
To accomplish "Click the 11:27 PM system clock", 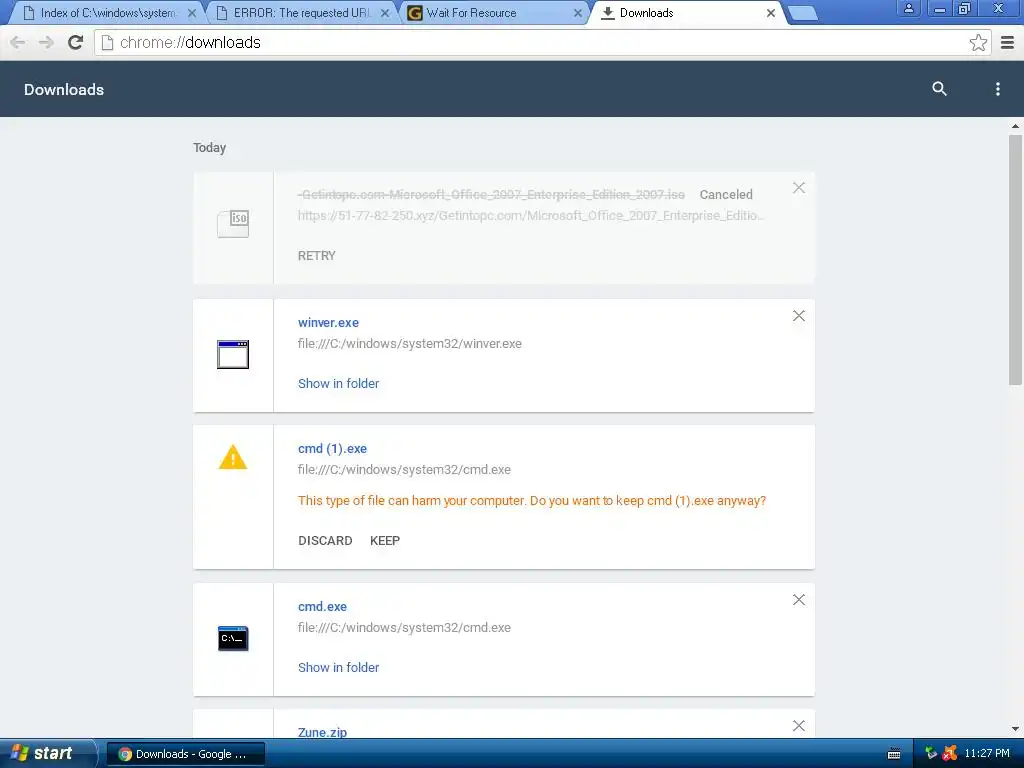I will click(987, 754).
